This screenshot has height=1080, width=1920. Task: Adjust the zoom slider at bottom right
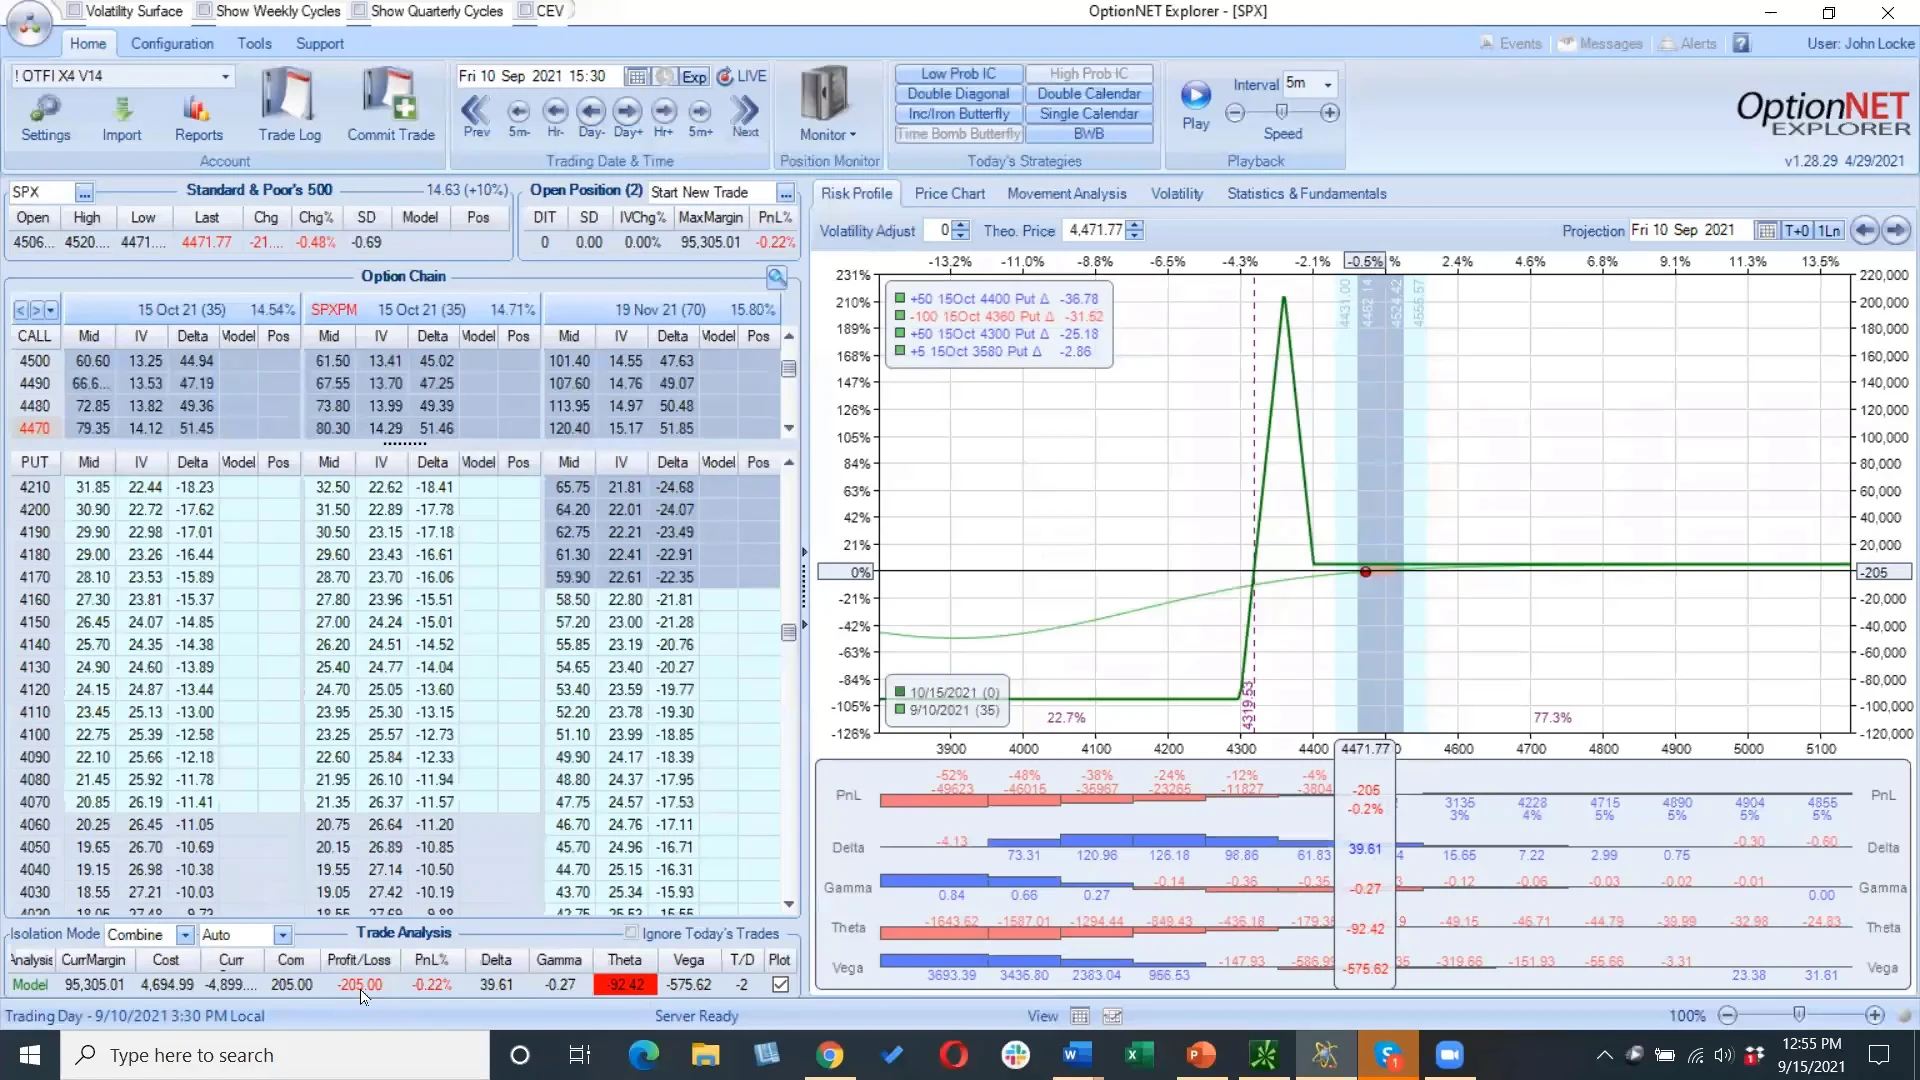[1799, 1015]
